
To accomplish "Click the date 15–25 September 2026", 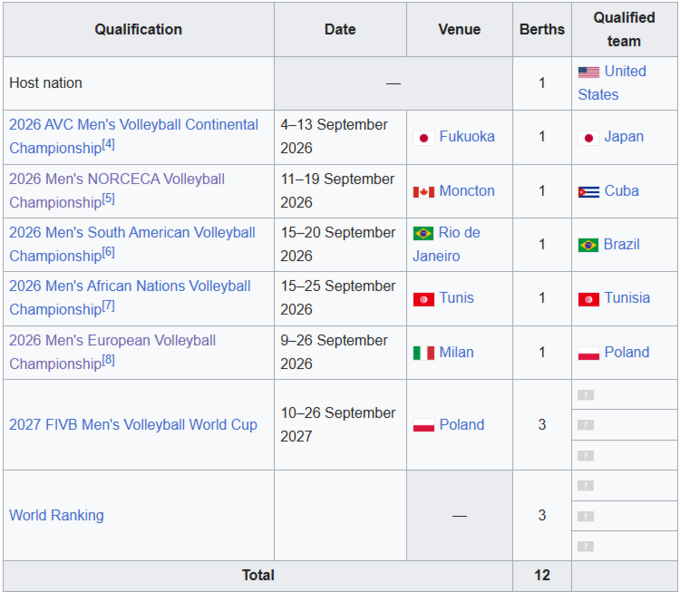I will (x=338, y=298).
